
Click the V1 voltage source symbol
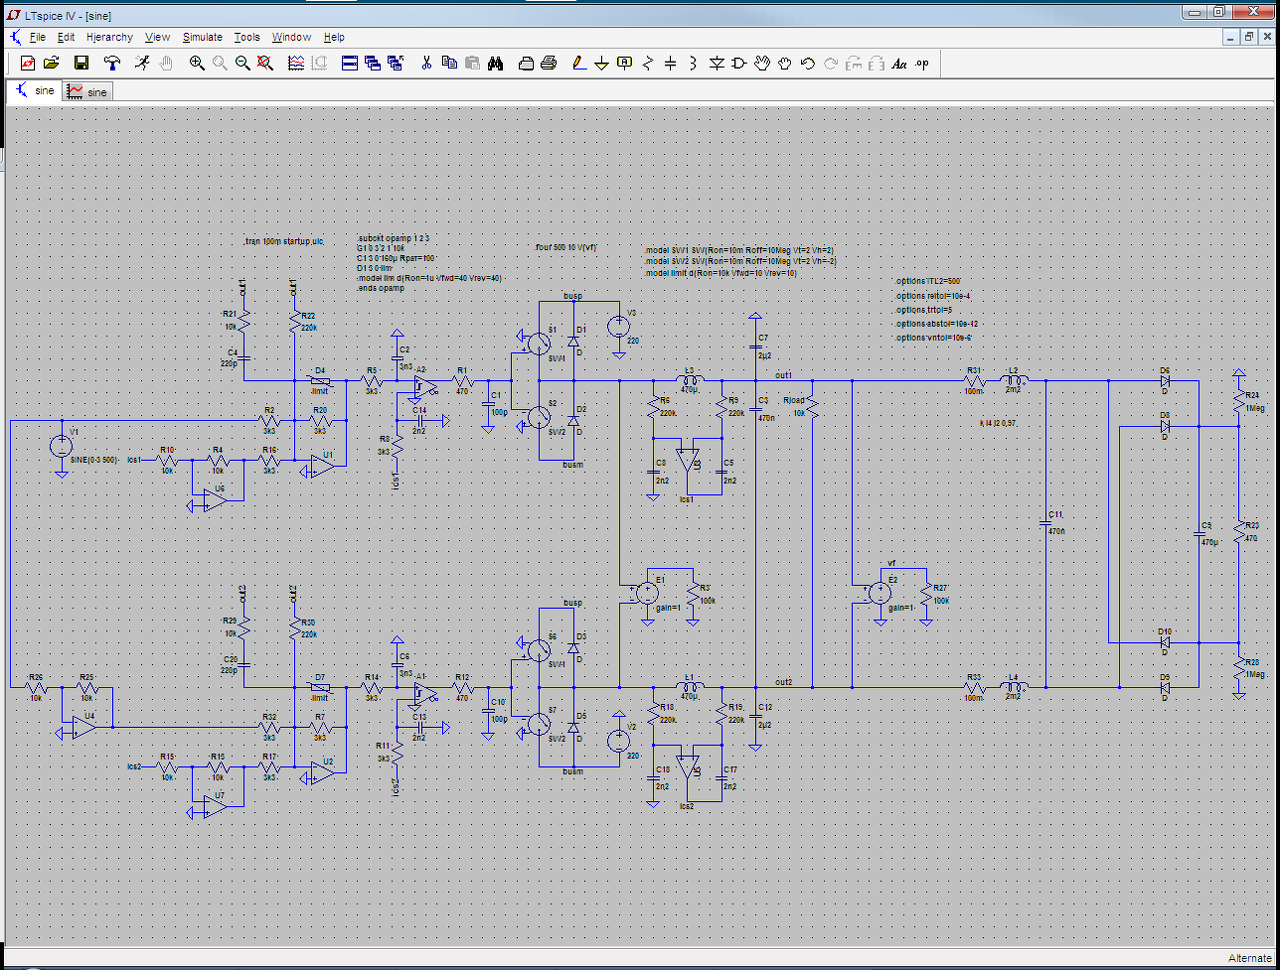(61, 446)
